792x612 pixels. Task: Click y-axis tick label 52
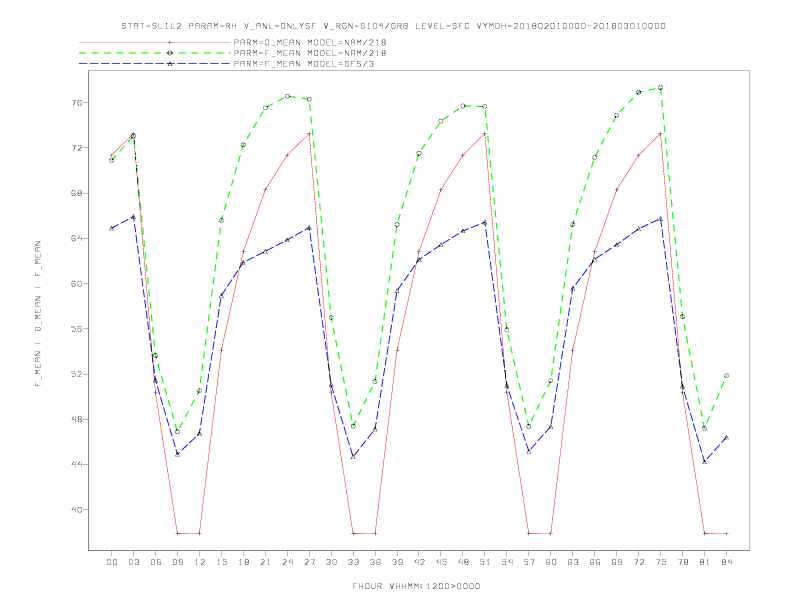point(77,374)
